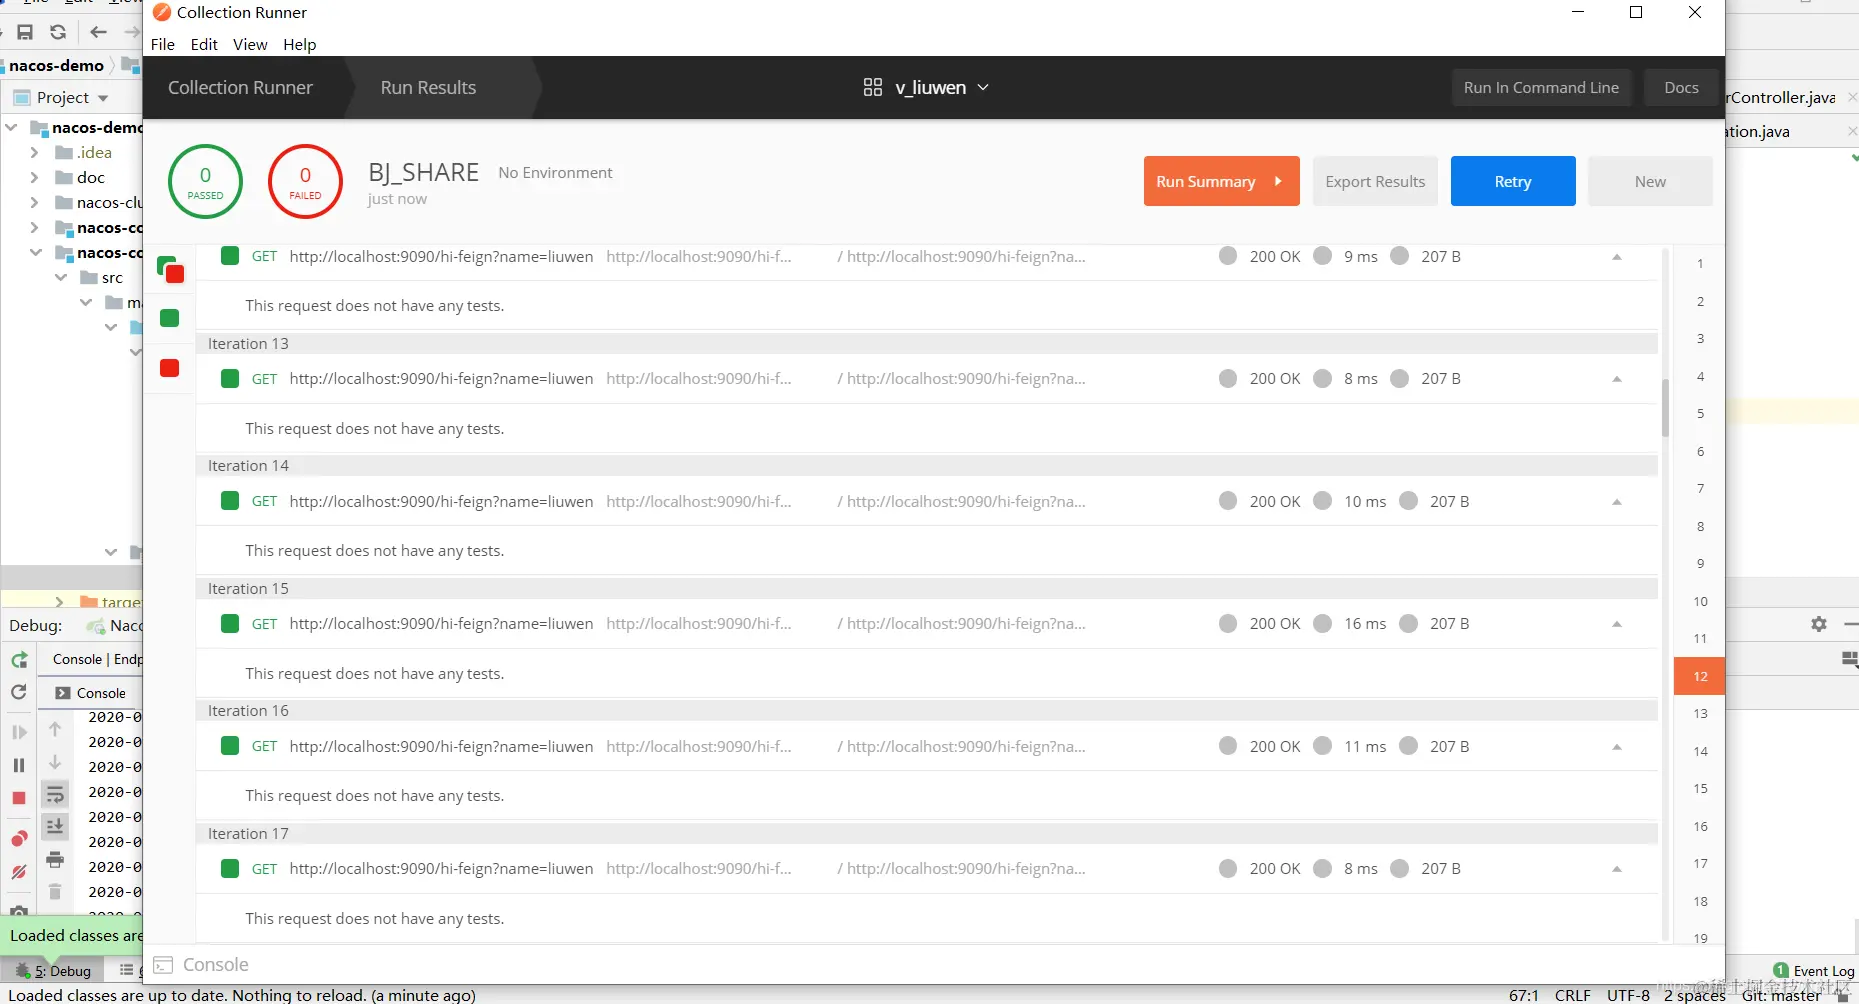Jump to iteration 17 in the iteration list

[1700, 863]
